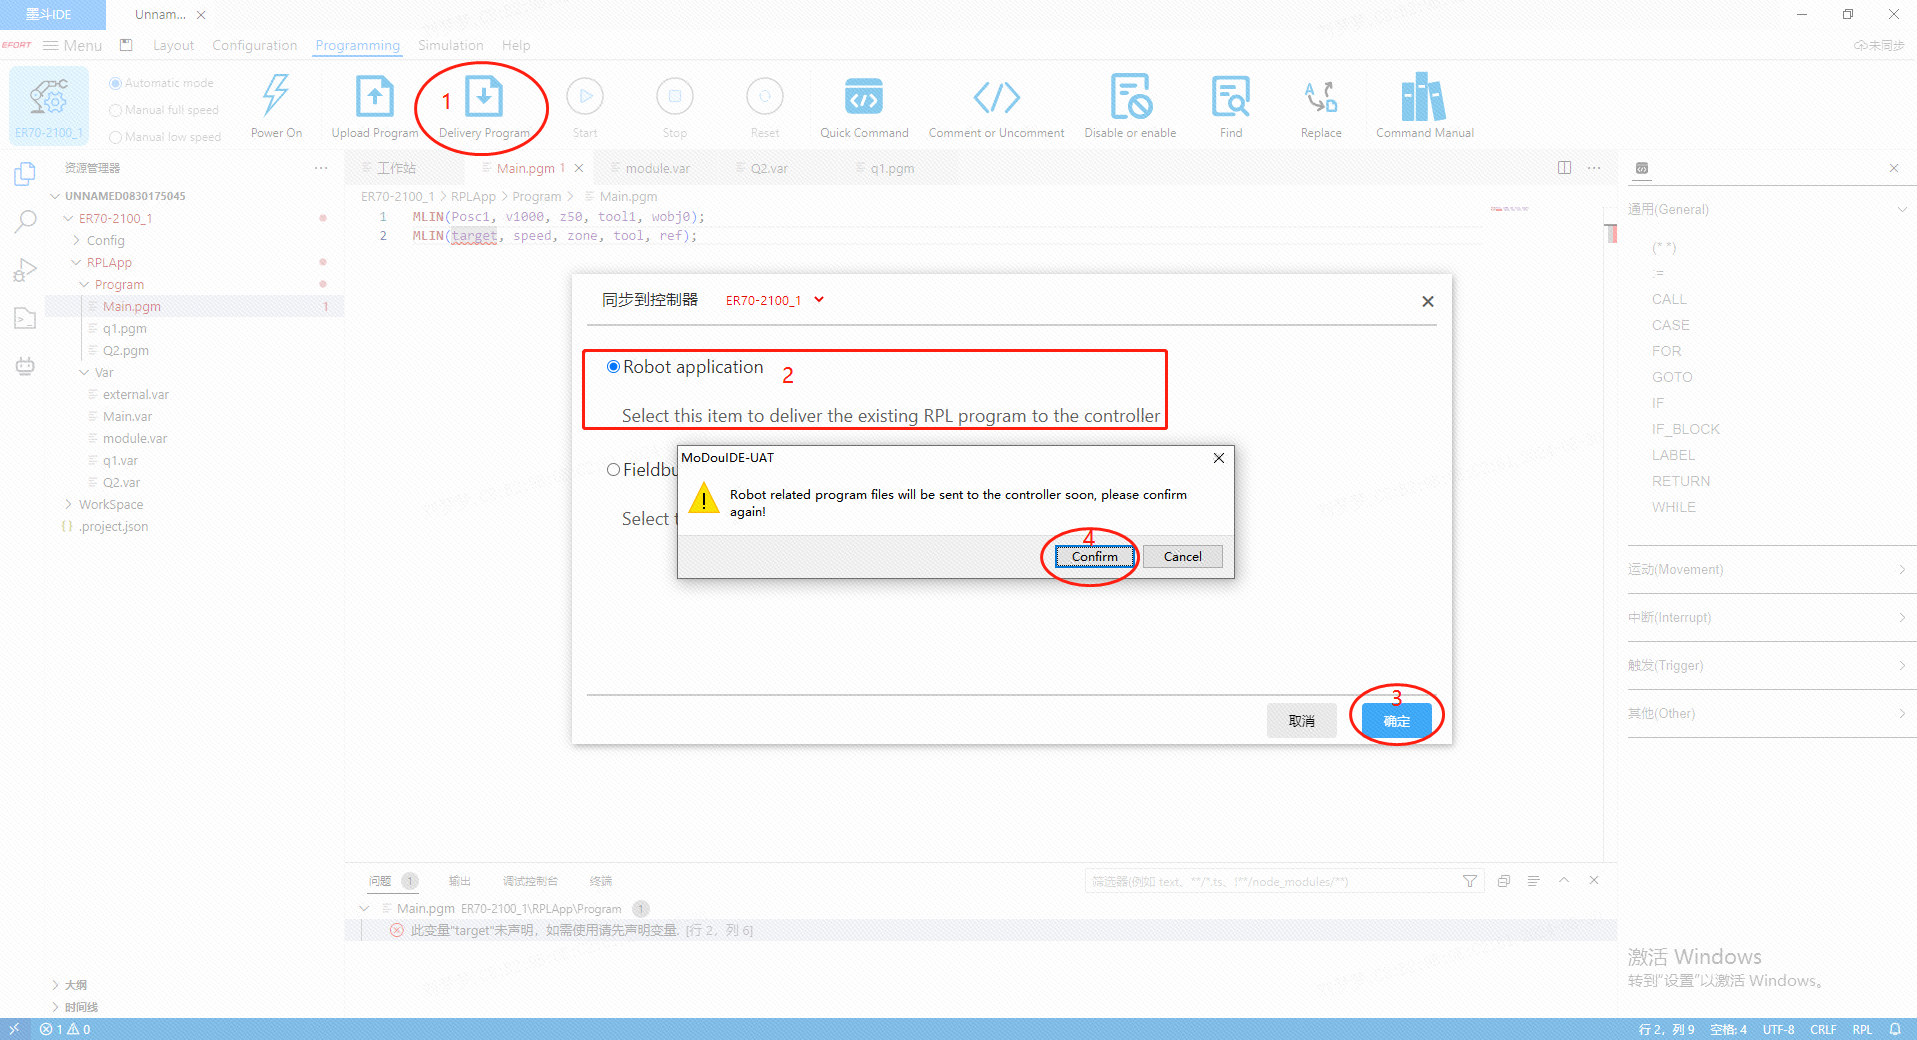Click the Delivery Program toolbar icon
The image size is (1917, 1040).
point(484,98)
